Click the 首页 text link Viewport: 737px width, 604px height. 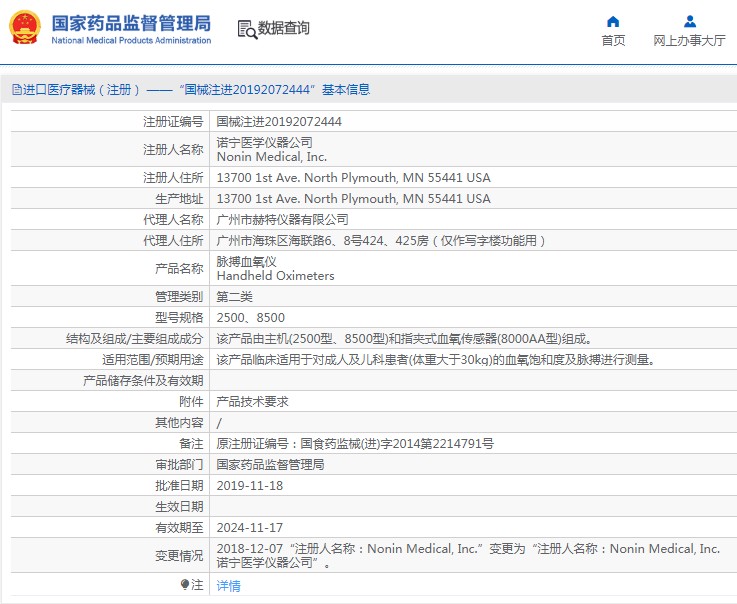(x=613, y=40)
